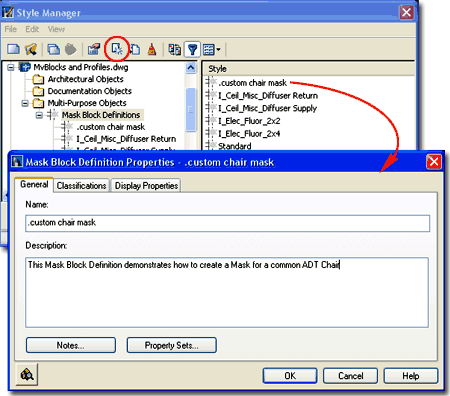Click the New Drawing toolbar icon
This screenshot has width=450, height=396.
coord(13,49)
